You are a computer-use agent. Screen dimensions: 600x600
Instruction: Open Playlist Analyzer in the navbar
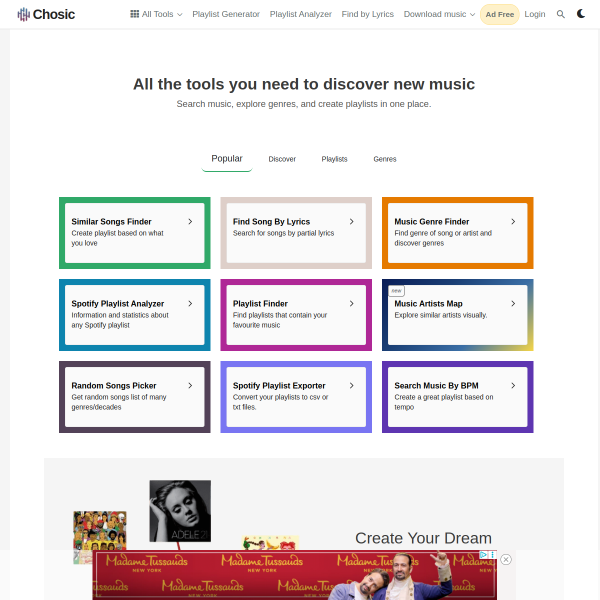pos(300,14)
